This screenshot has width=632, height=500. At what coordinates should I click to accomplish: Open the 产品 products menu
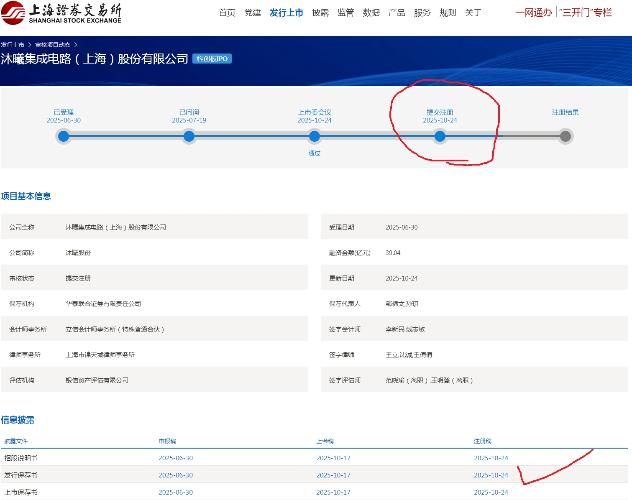click(397, 12)
